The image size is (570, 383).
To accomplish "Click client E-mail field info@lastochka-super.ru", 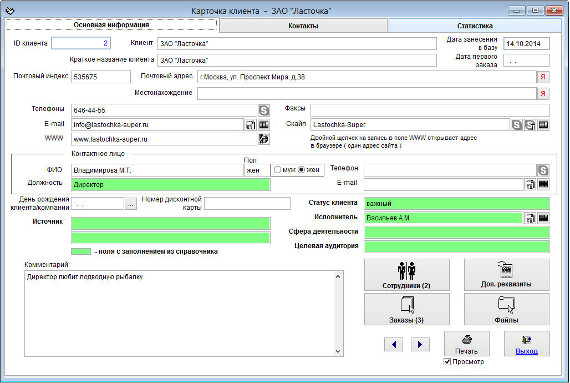I will [157, 125].
